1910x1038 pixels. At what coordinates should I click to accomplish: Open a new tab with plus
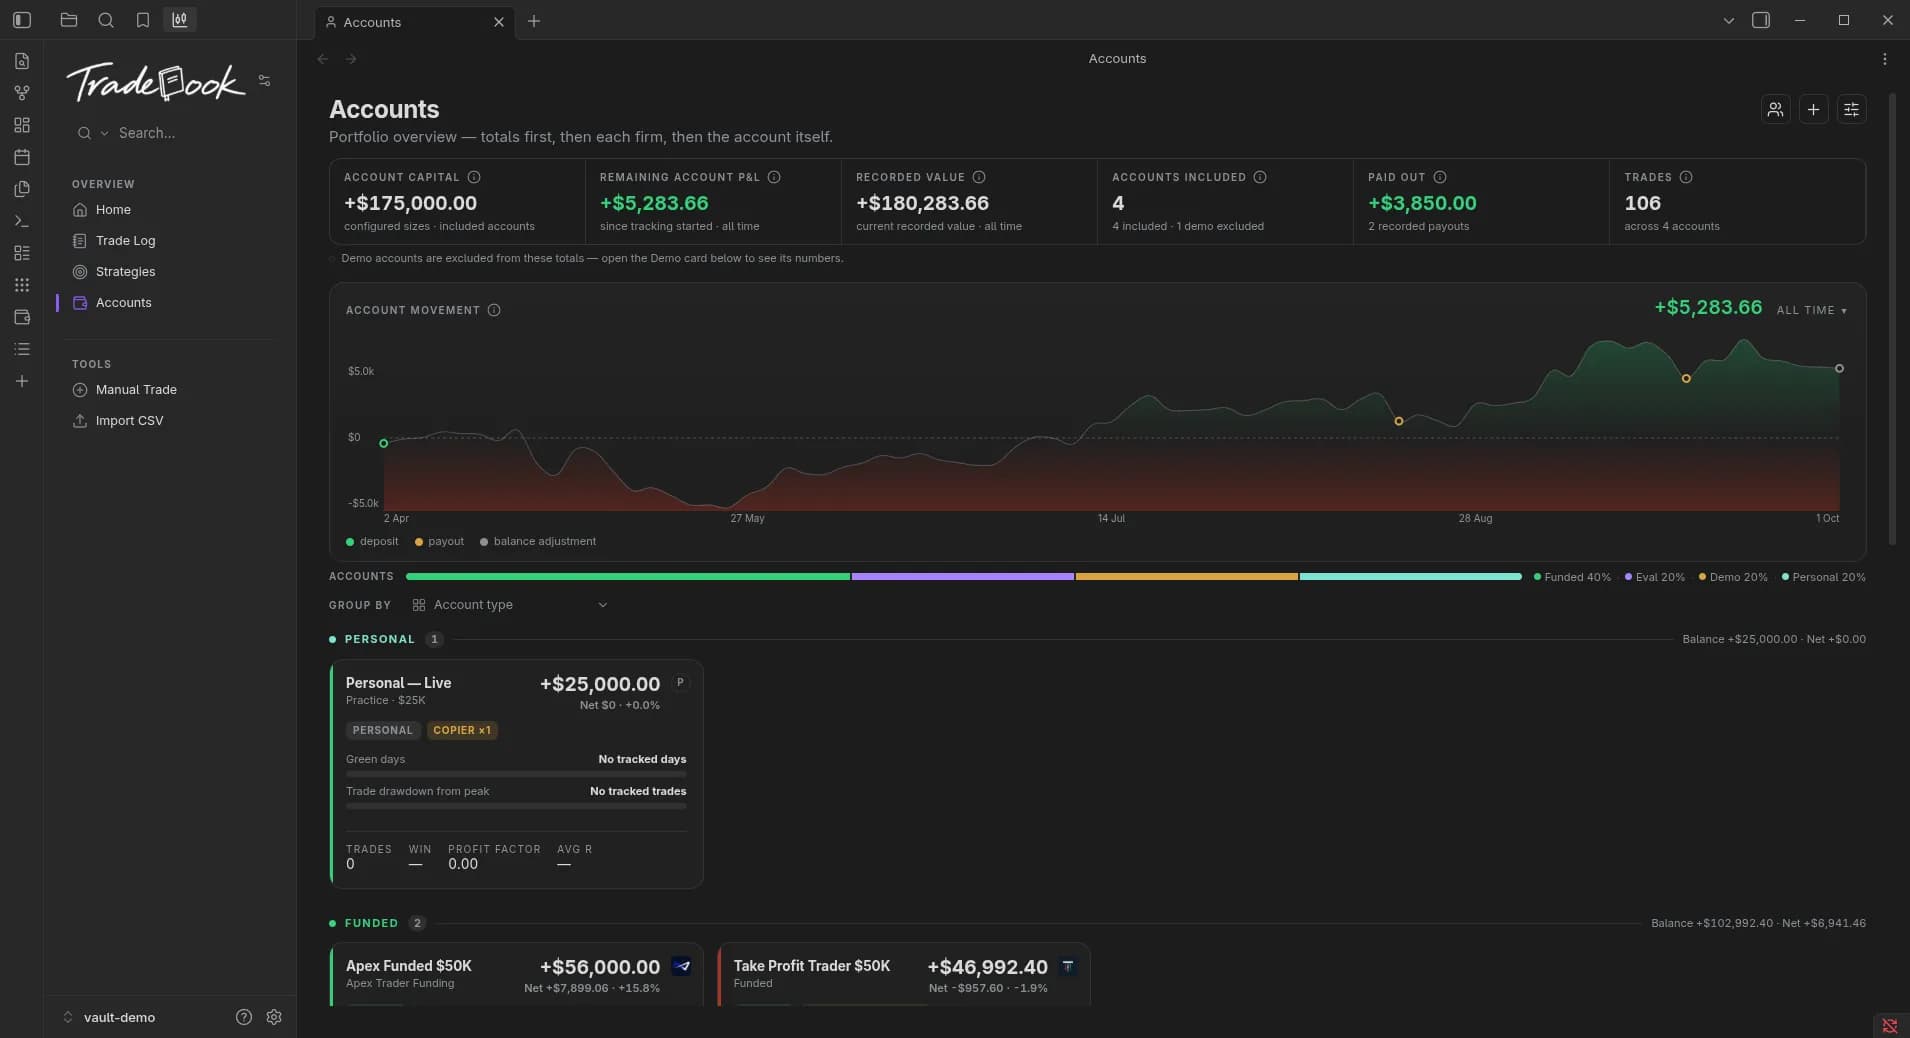[534, 21]
